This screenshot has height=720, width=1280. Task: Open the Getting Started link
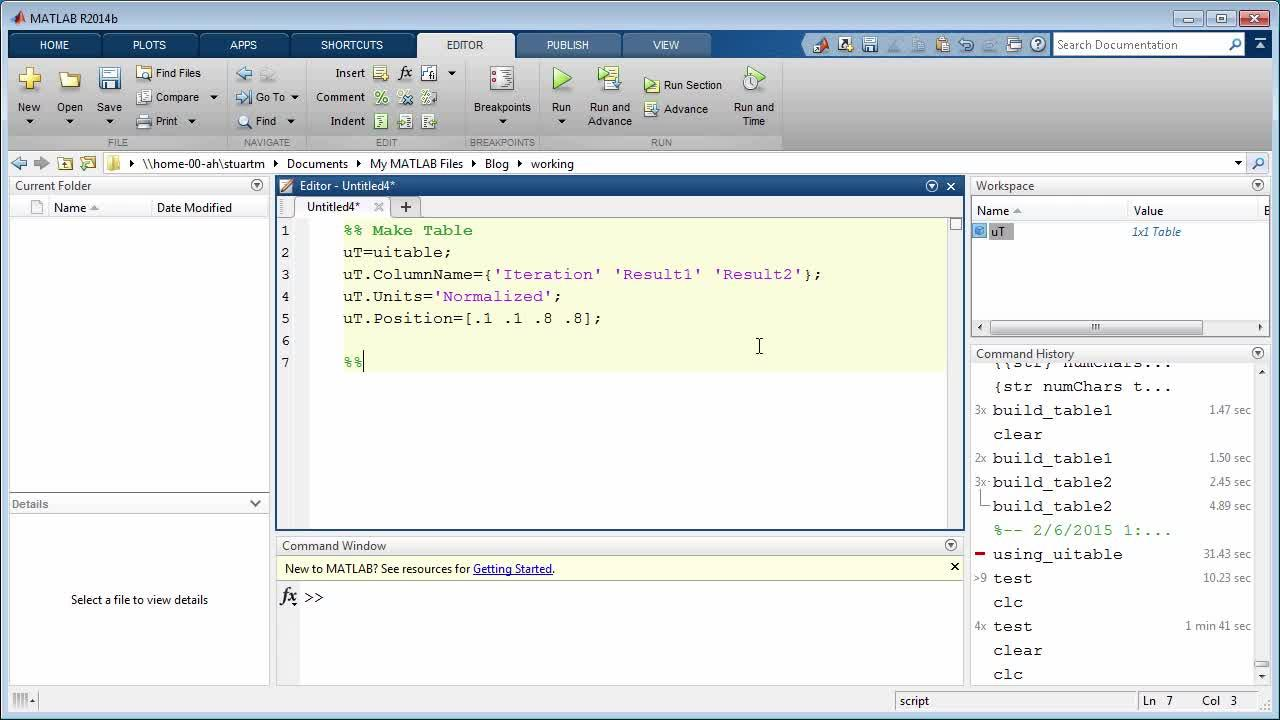click(x=512, y=569)
